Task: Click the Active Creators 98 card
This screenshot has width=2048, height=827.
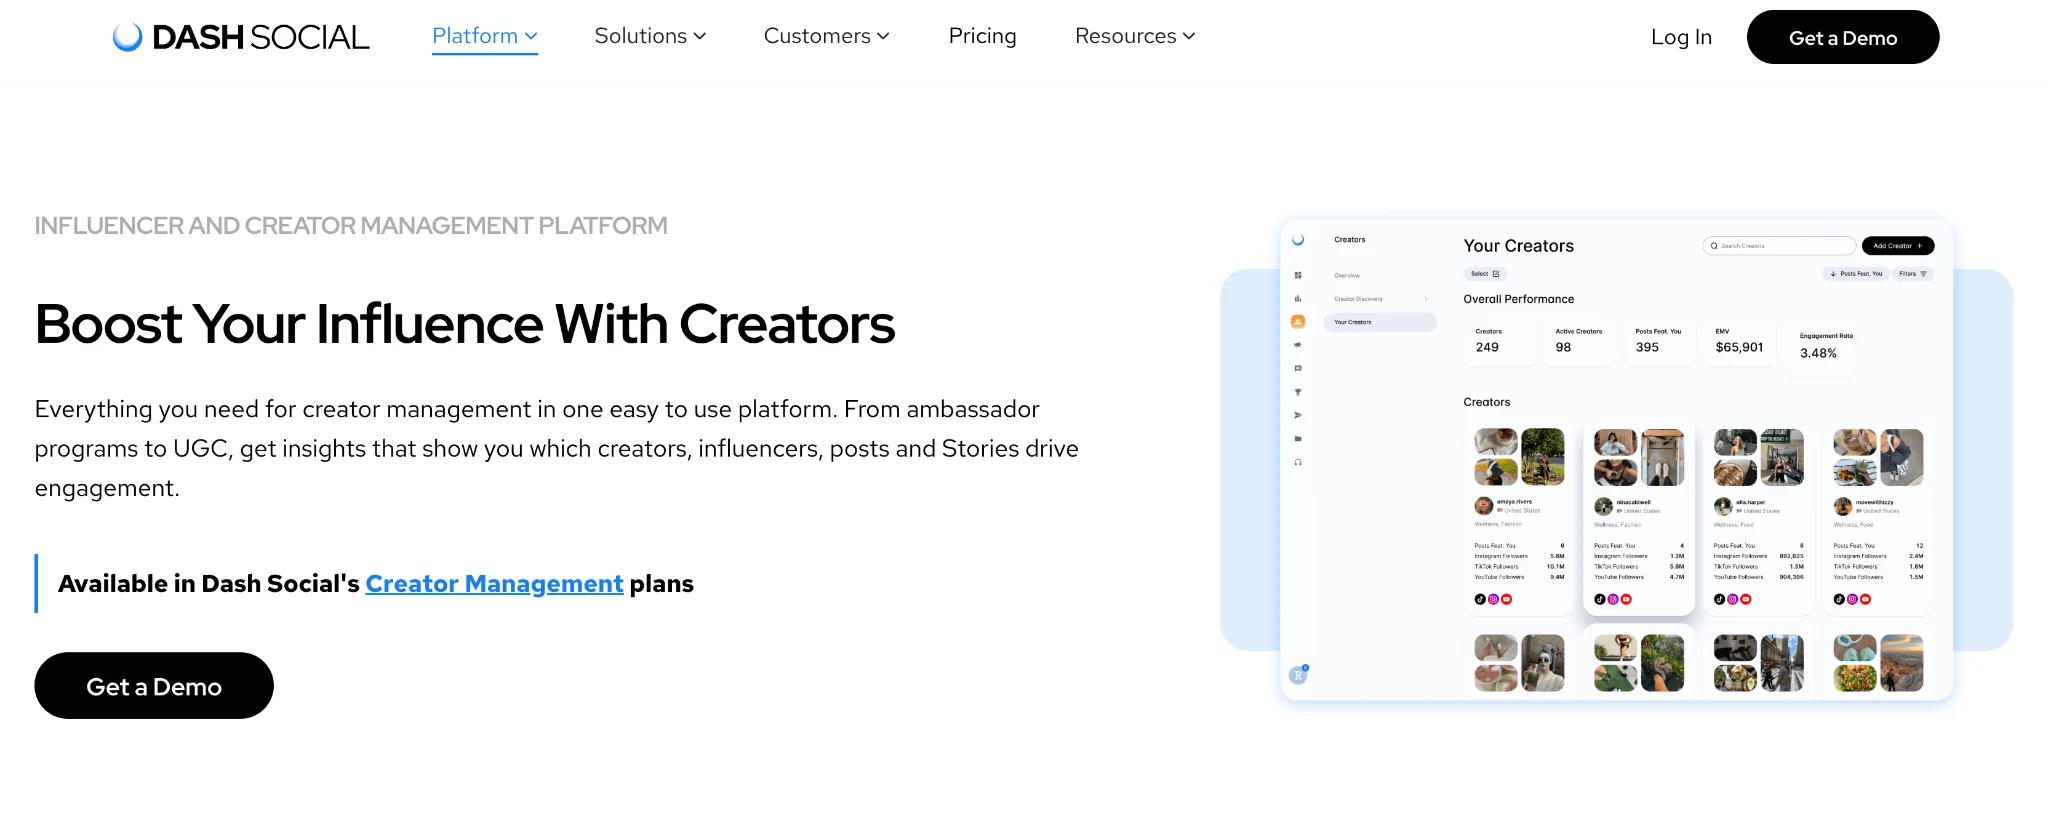Action: point(1579,341)
